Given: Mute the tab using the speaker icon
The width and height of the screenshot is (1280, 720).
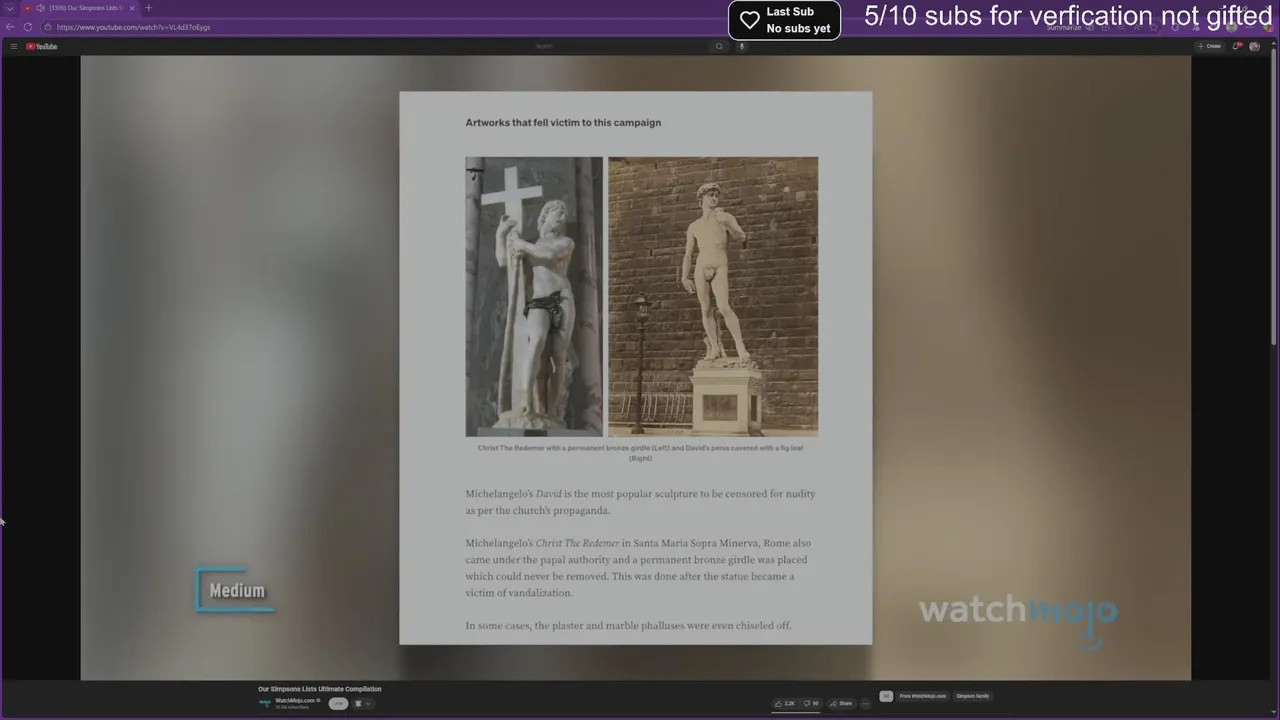Looking at the screenshot, I should pyautogui.click(x=40, y=8).
